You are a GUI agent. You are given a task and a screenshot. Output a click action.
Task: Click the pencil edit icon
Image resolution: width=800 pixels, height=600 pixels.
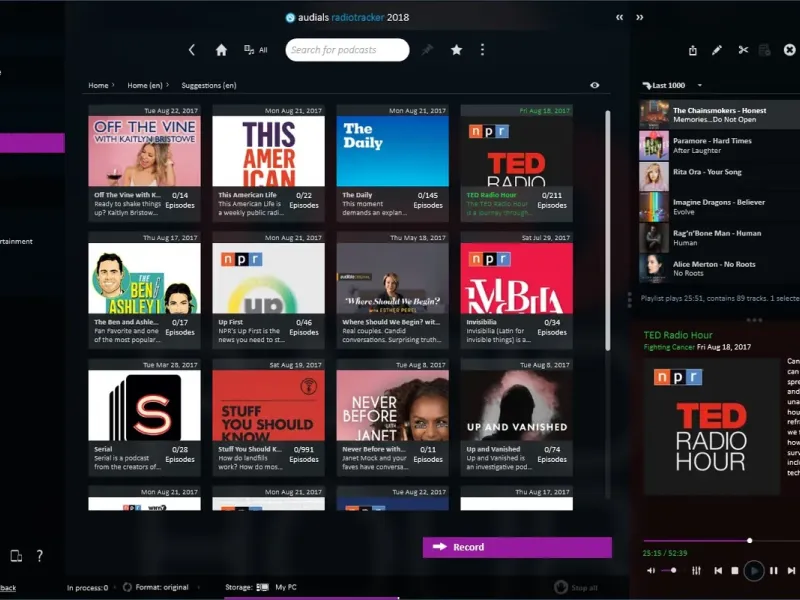(x=717, y=50)
